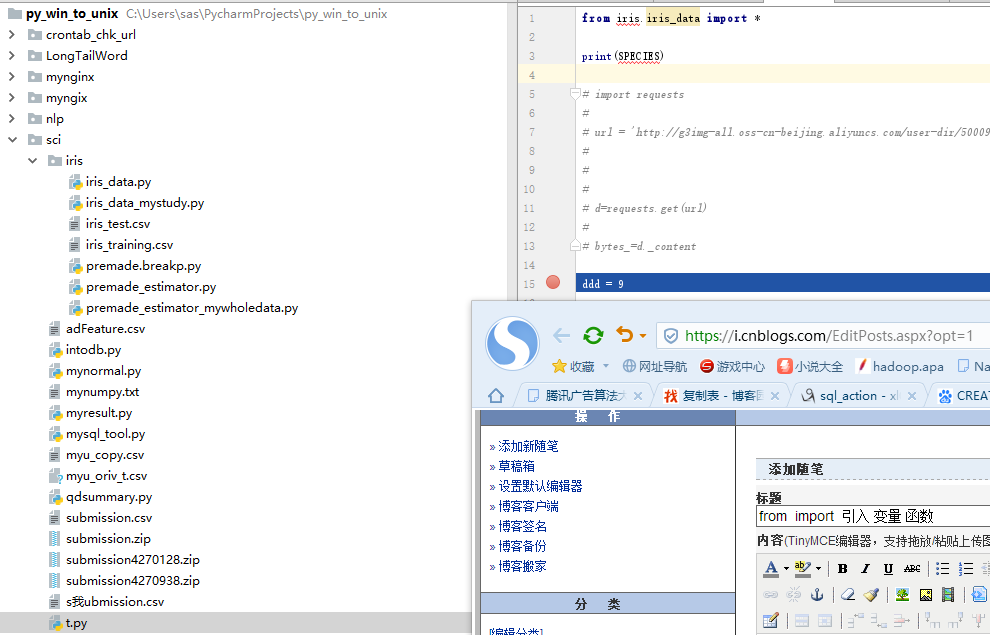Expand the 收藏 favorites dropdown arrow
Screen dimensions: 990x635
coord(606,365)
